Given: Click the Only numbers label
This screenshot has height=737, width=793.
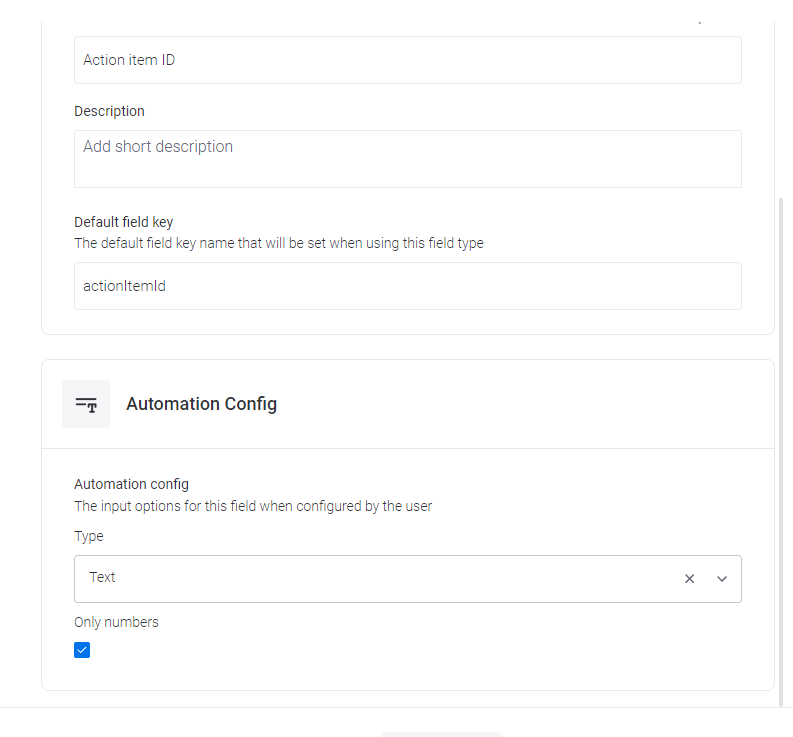Looking at the screenshot, I should click(116, 622).
